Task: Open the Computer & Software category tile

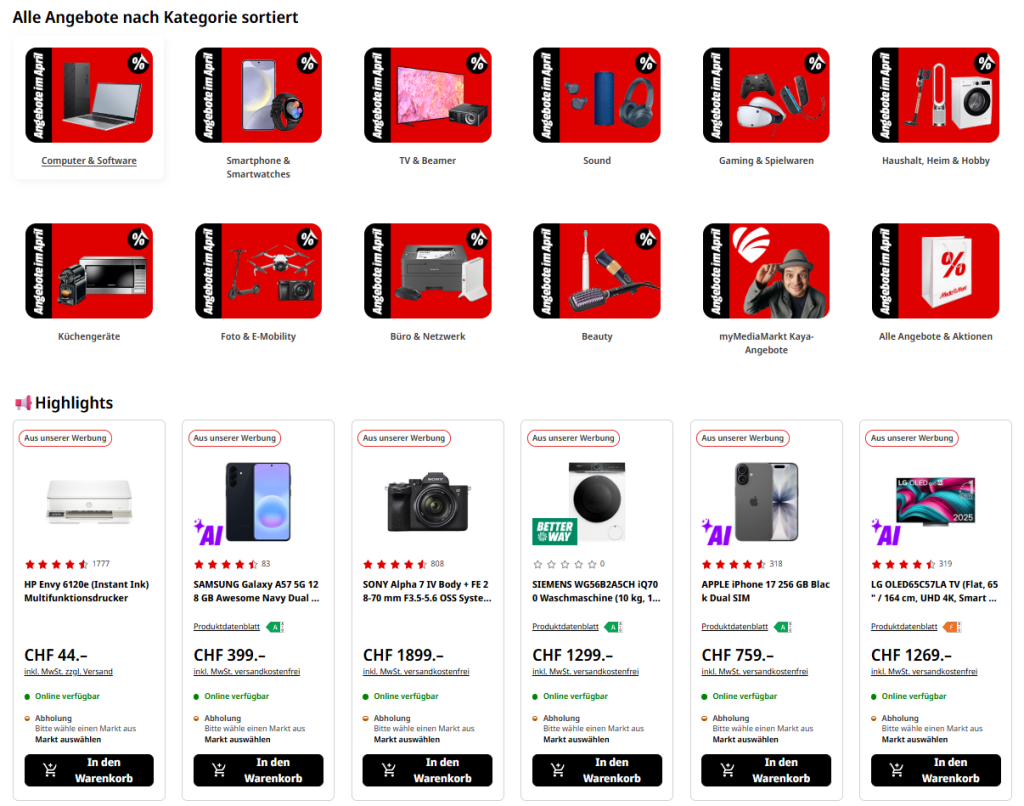Action: pyautogui.click(x=89, y=108)
